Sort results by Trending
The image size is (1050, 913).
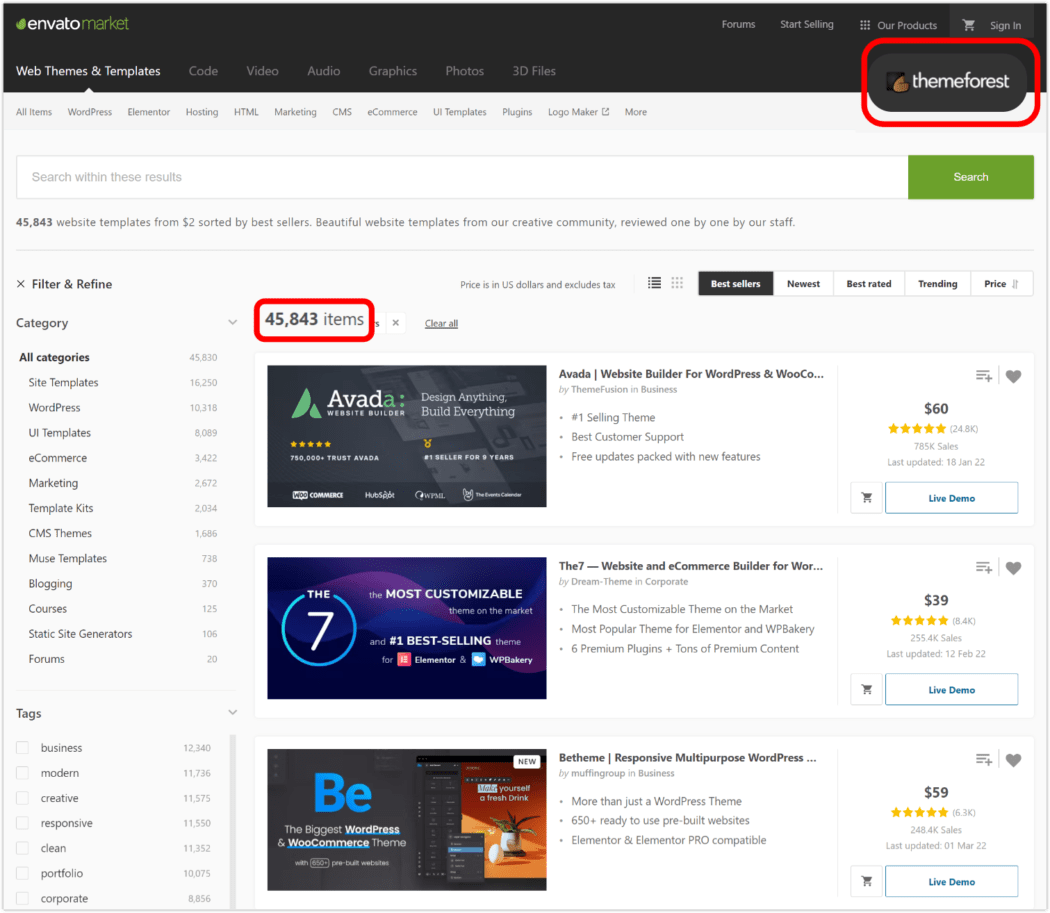click(938, 283)
